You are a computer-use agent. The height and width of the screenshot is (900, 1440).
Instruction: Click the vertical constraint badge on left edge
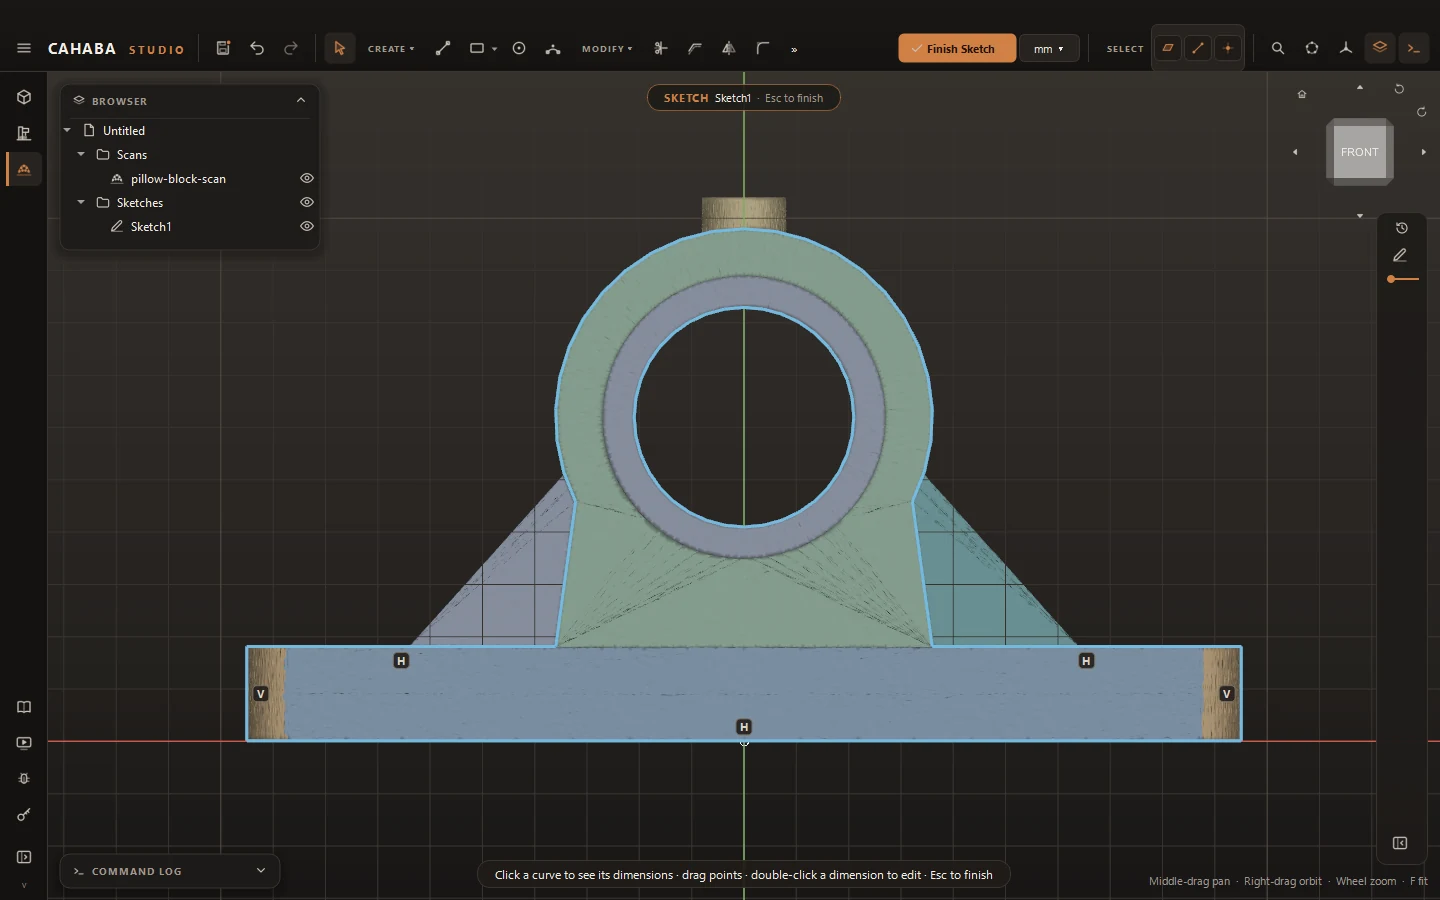[261, 693]
